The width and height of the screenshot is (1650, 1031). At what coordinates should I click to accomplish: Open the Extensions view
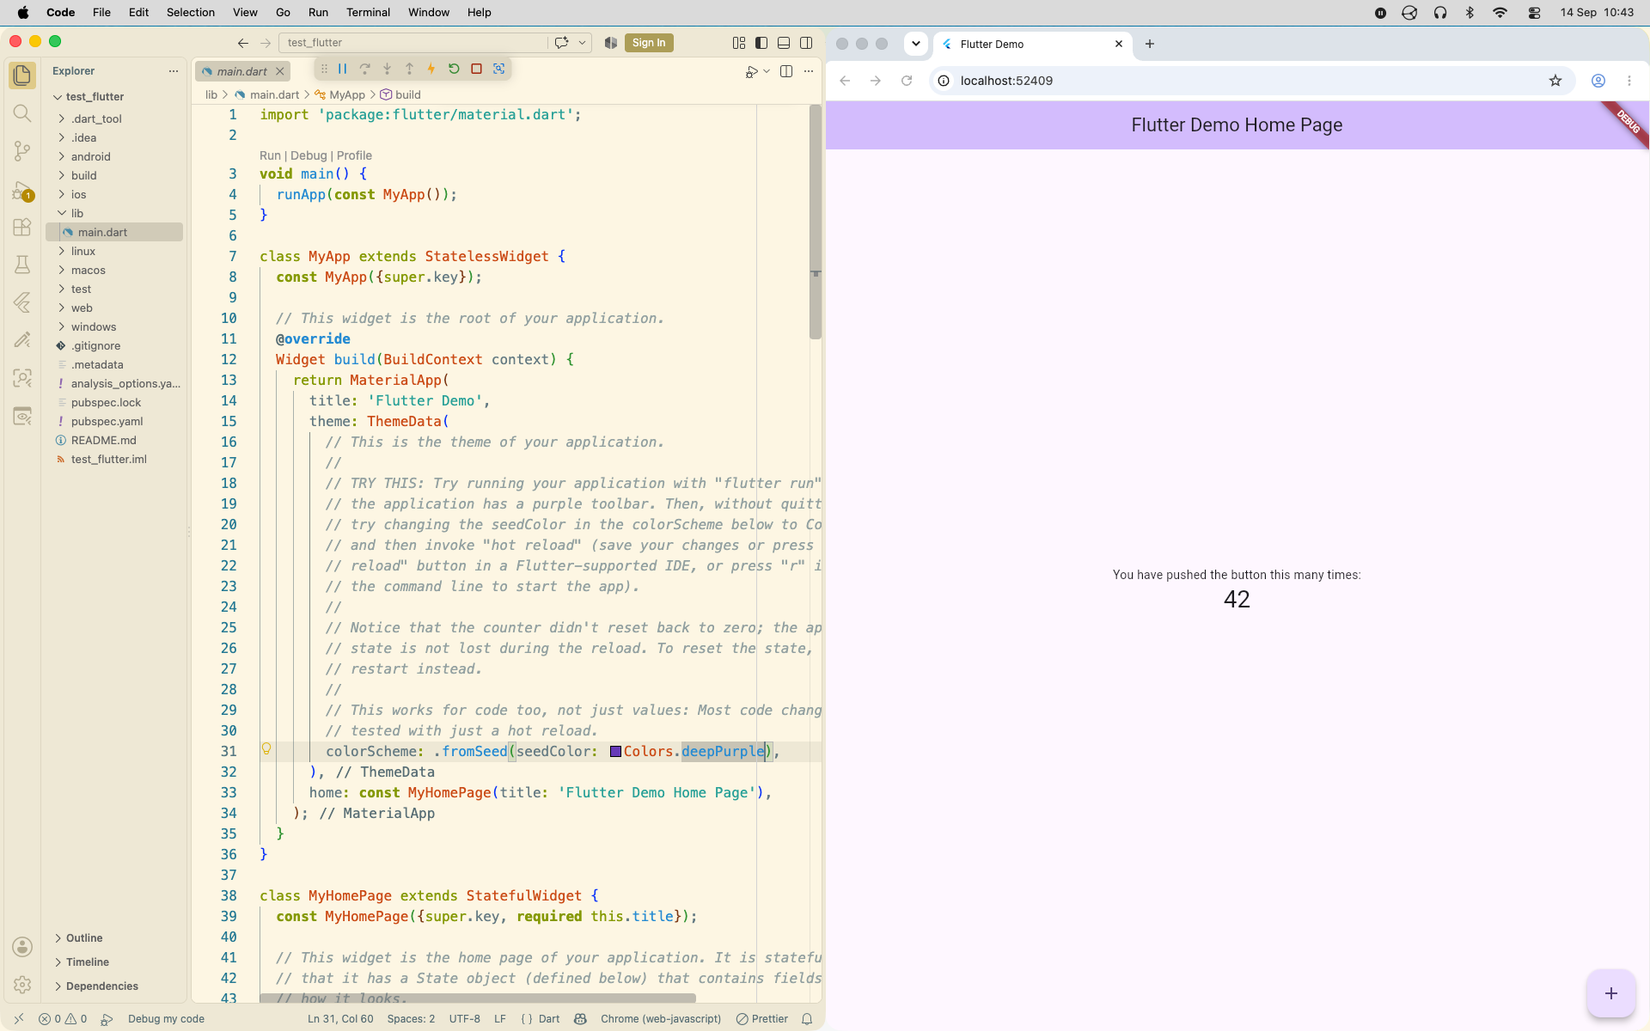click(22, 227)
